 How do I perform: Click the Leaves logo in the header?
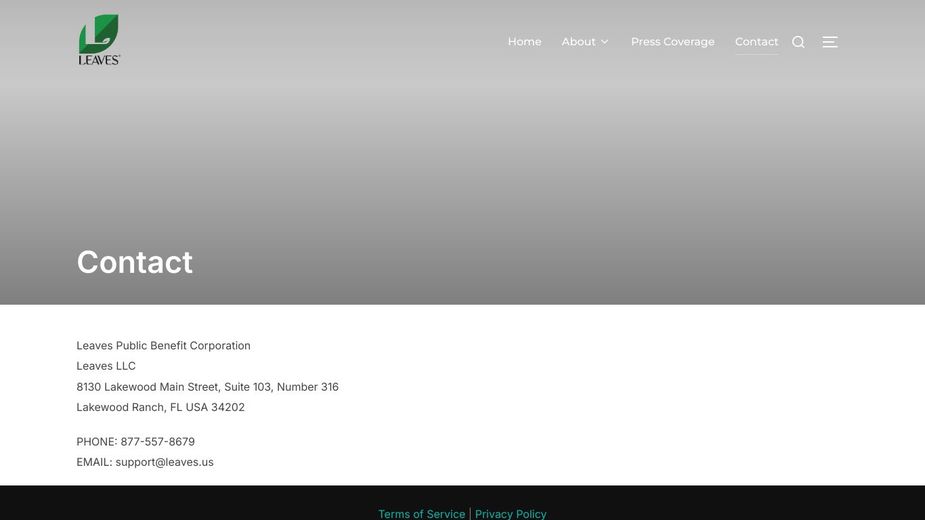point(99,40)
